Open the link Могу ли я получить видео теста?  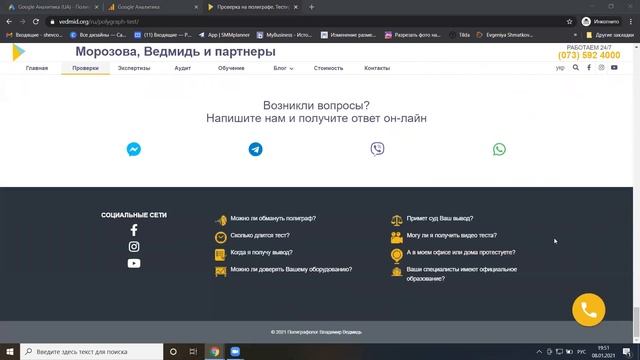pyautogui.click(x=451, y=236)
